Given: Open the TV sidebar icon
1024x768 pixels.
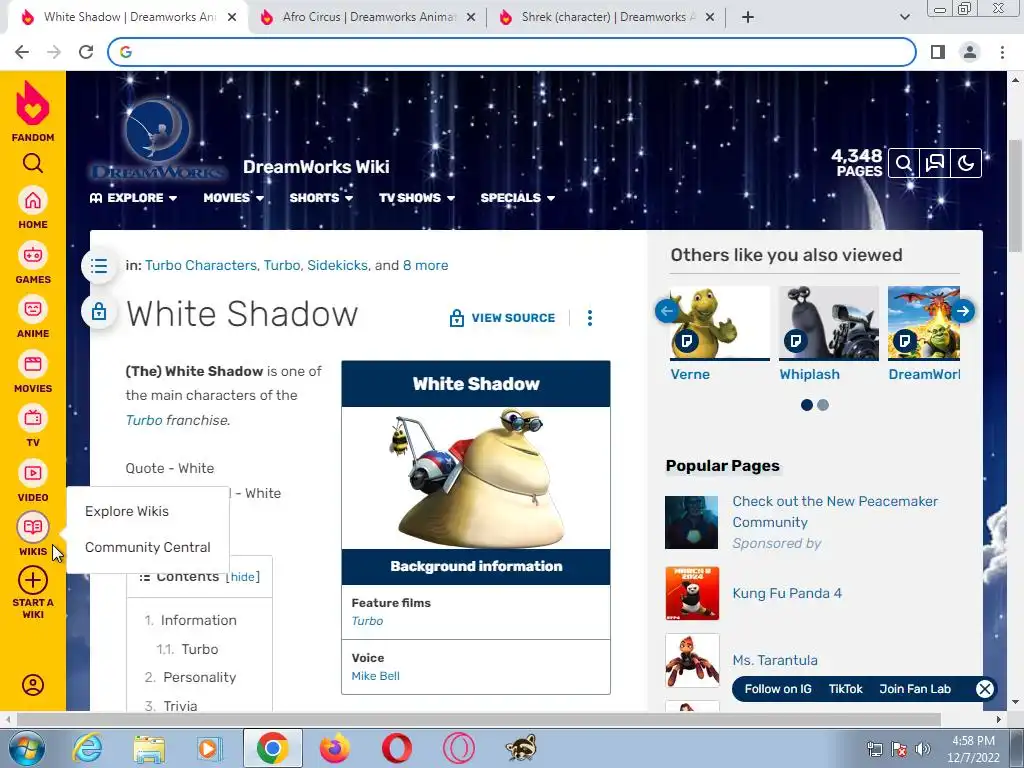Looking at the screenshot, I should point(33,418).
